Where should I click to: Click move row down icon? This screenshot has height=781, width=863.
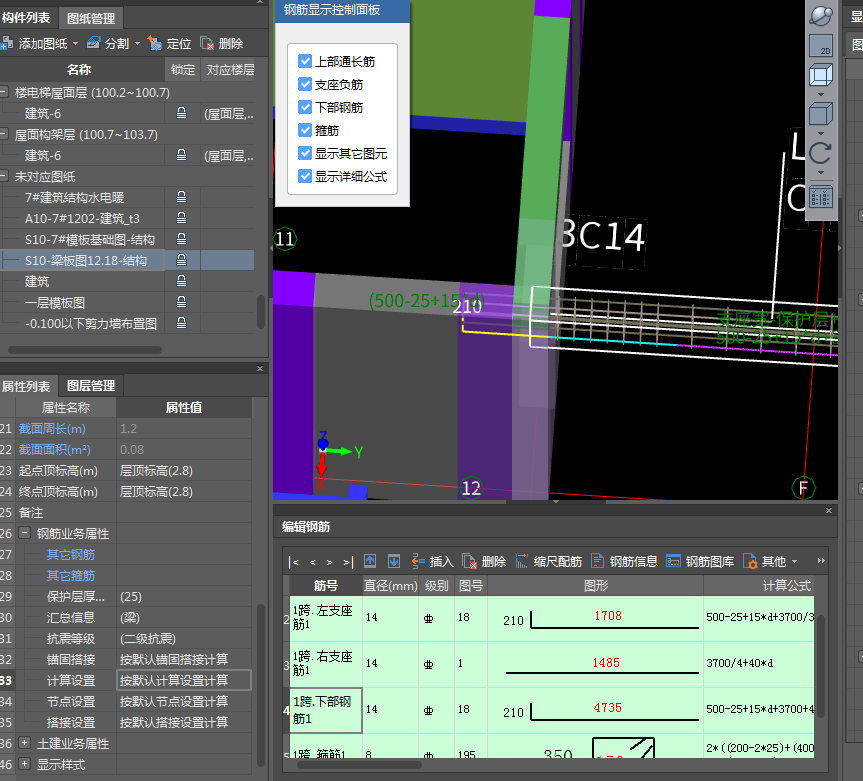pyautogui.click(x=394, y=561)
